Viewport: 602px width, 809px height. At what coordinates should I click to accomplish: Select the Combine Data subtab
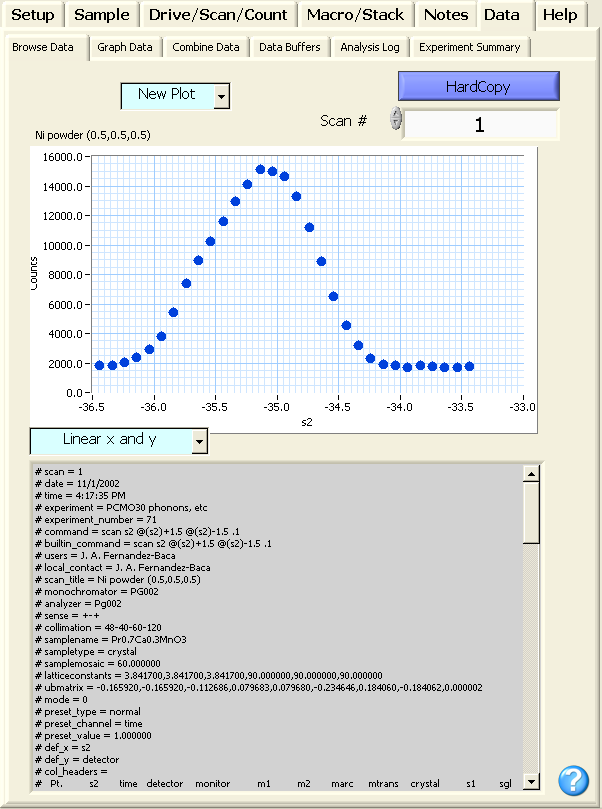[205, 47]
